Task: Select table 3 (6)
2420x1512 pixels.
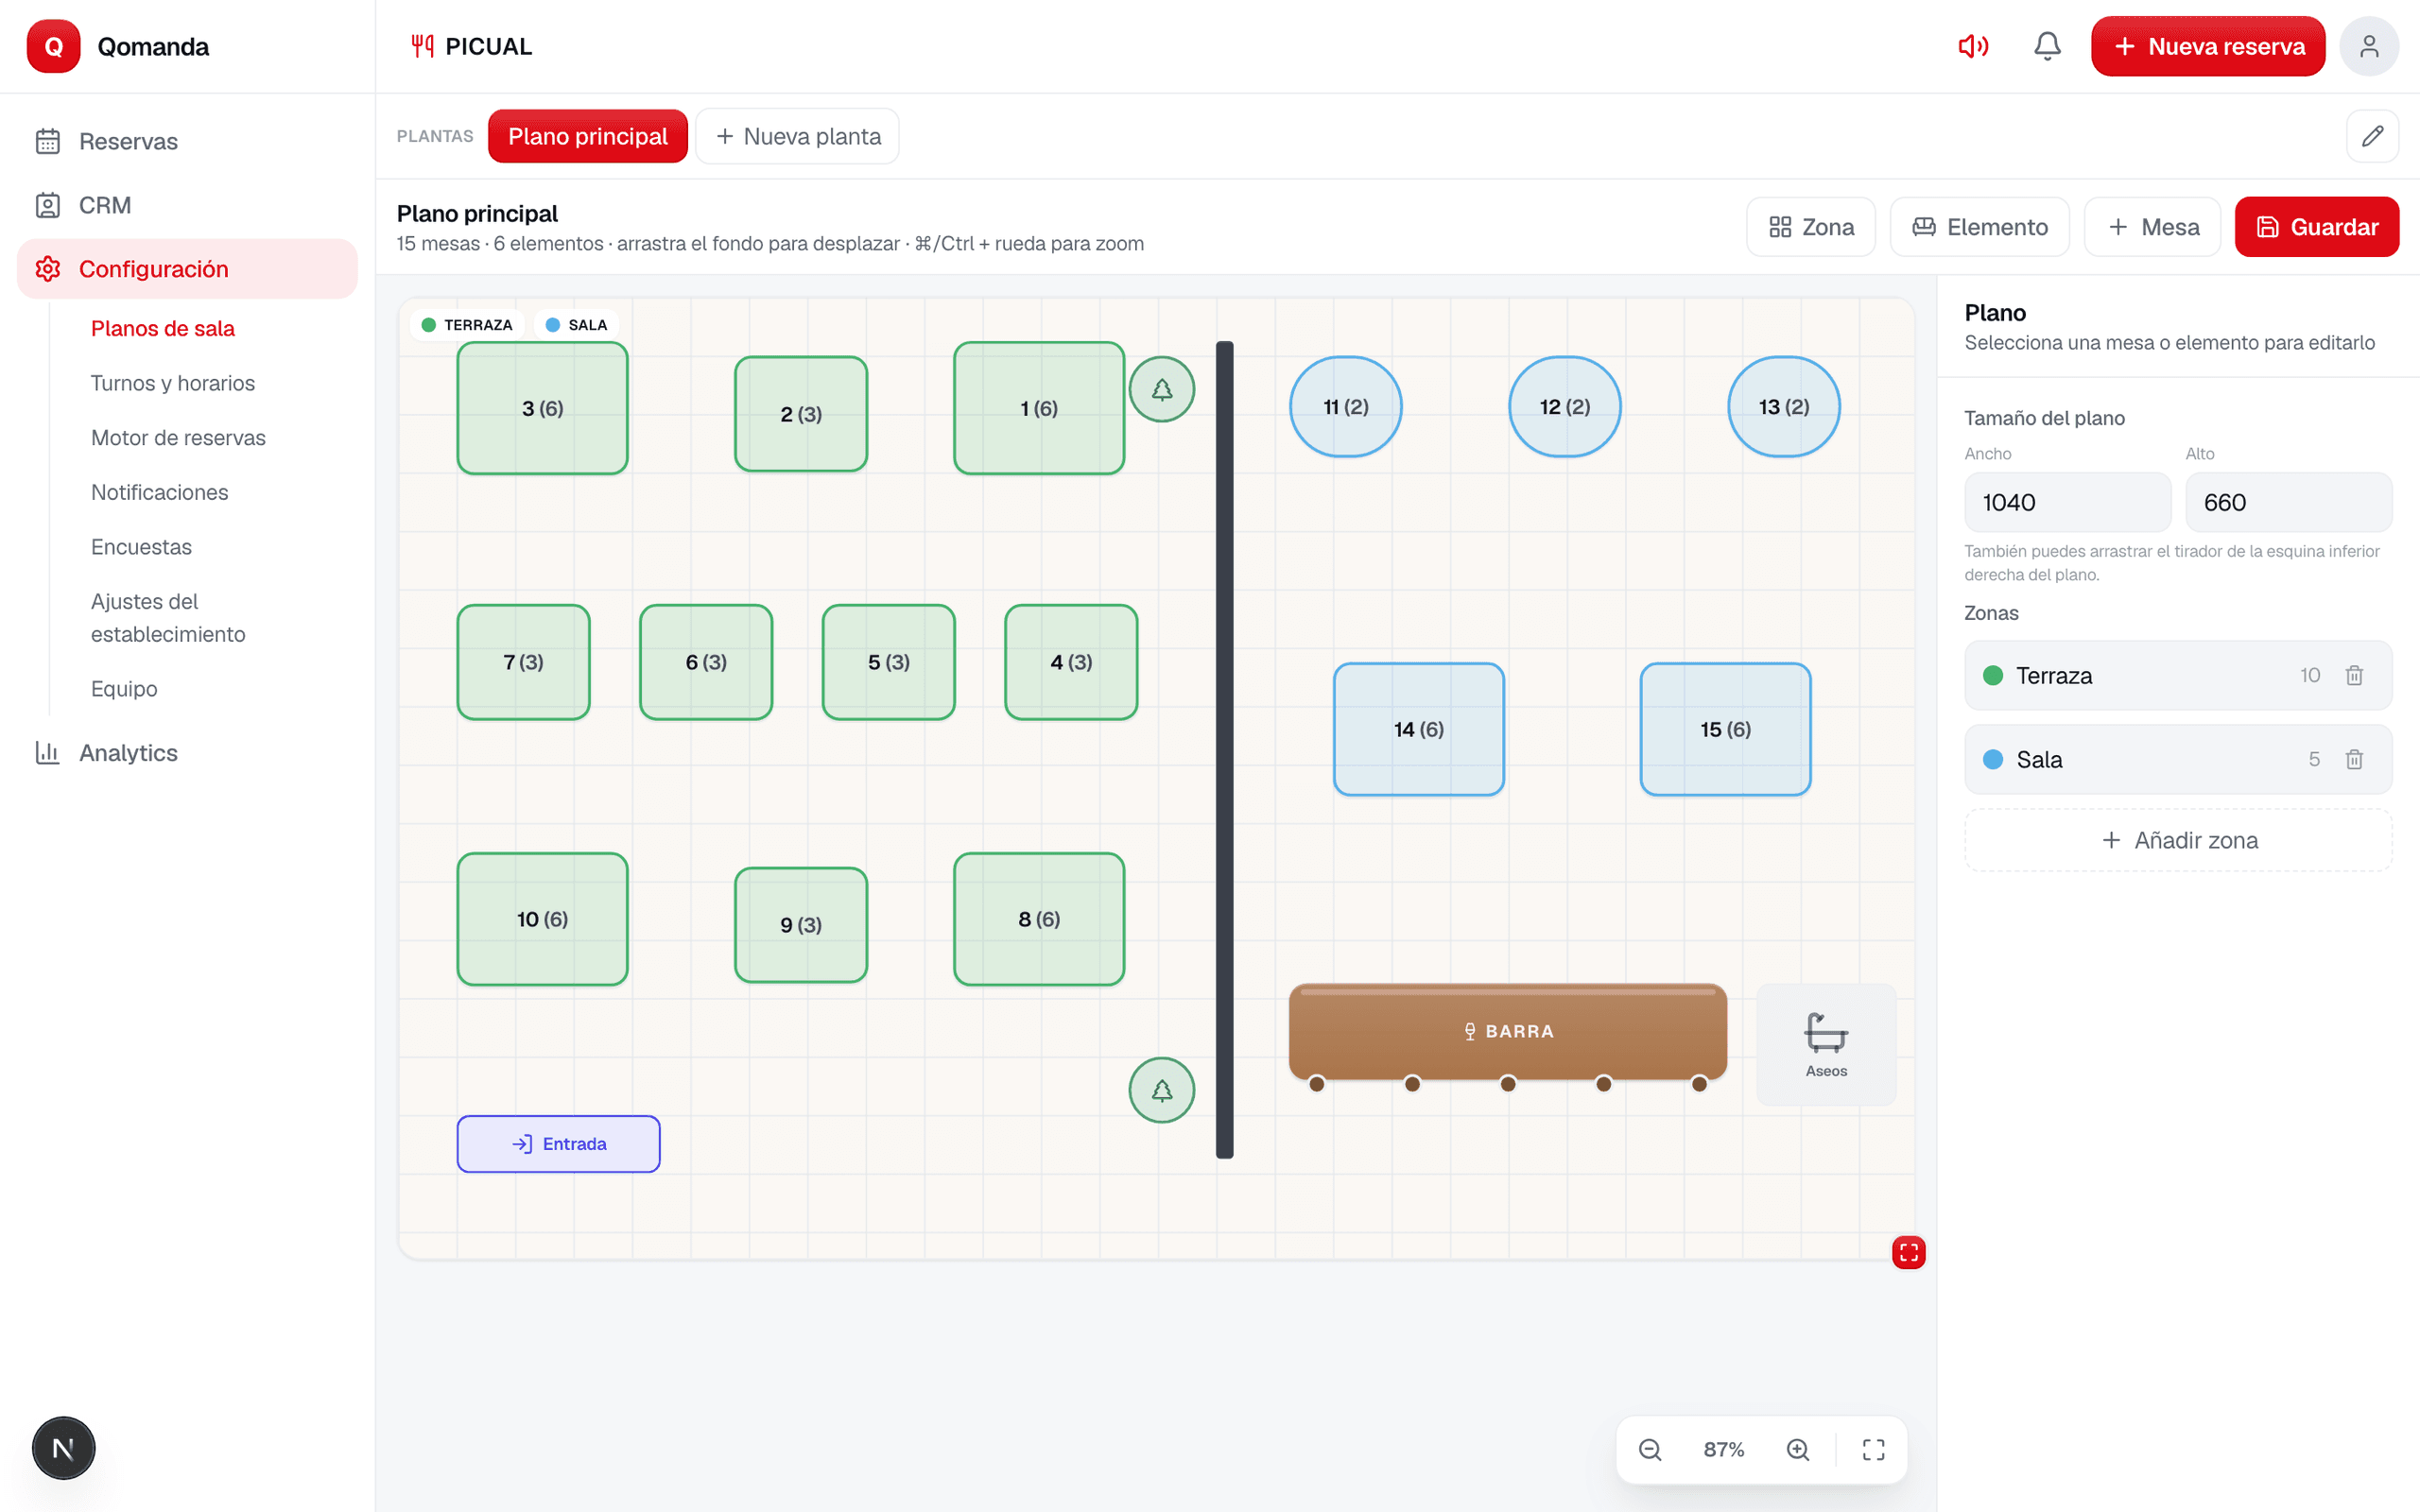Action: pos(542,408)
